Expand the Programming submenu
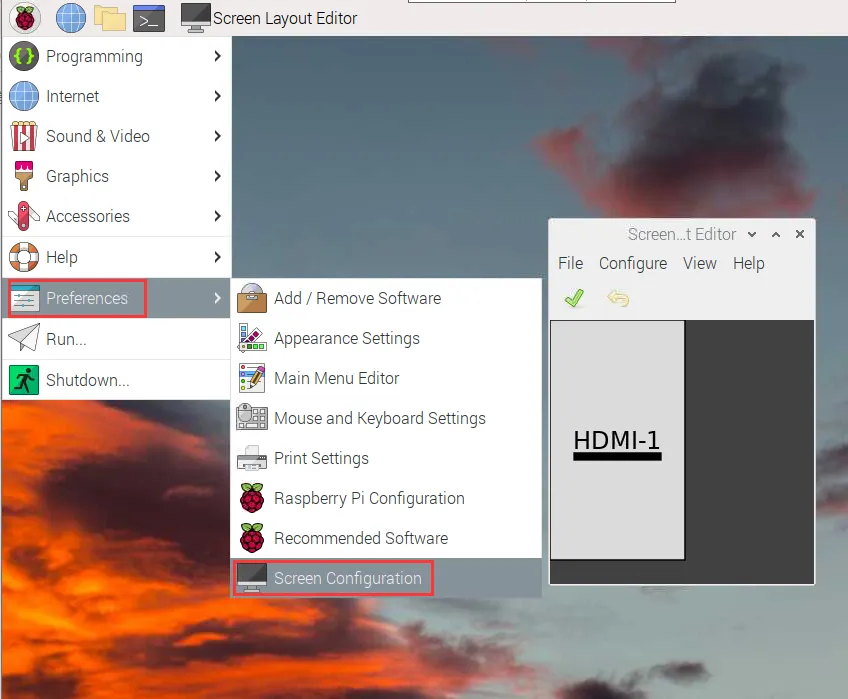This screenshot has height=699, width=848. (x=116, y=56)
